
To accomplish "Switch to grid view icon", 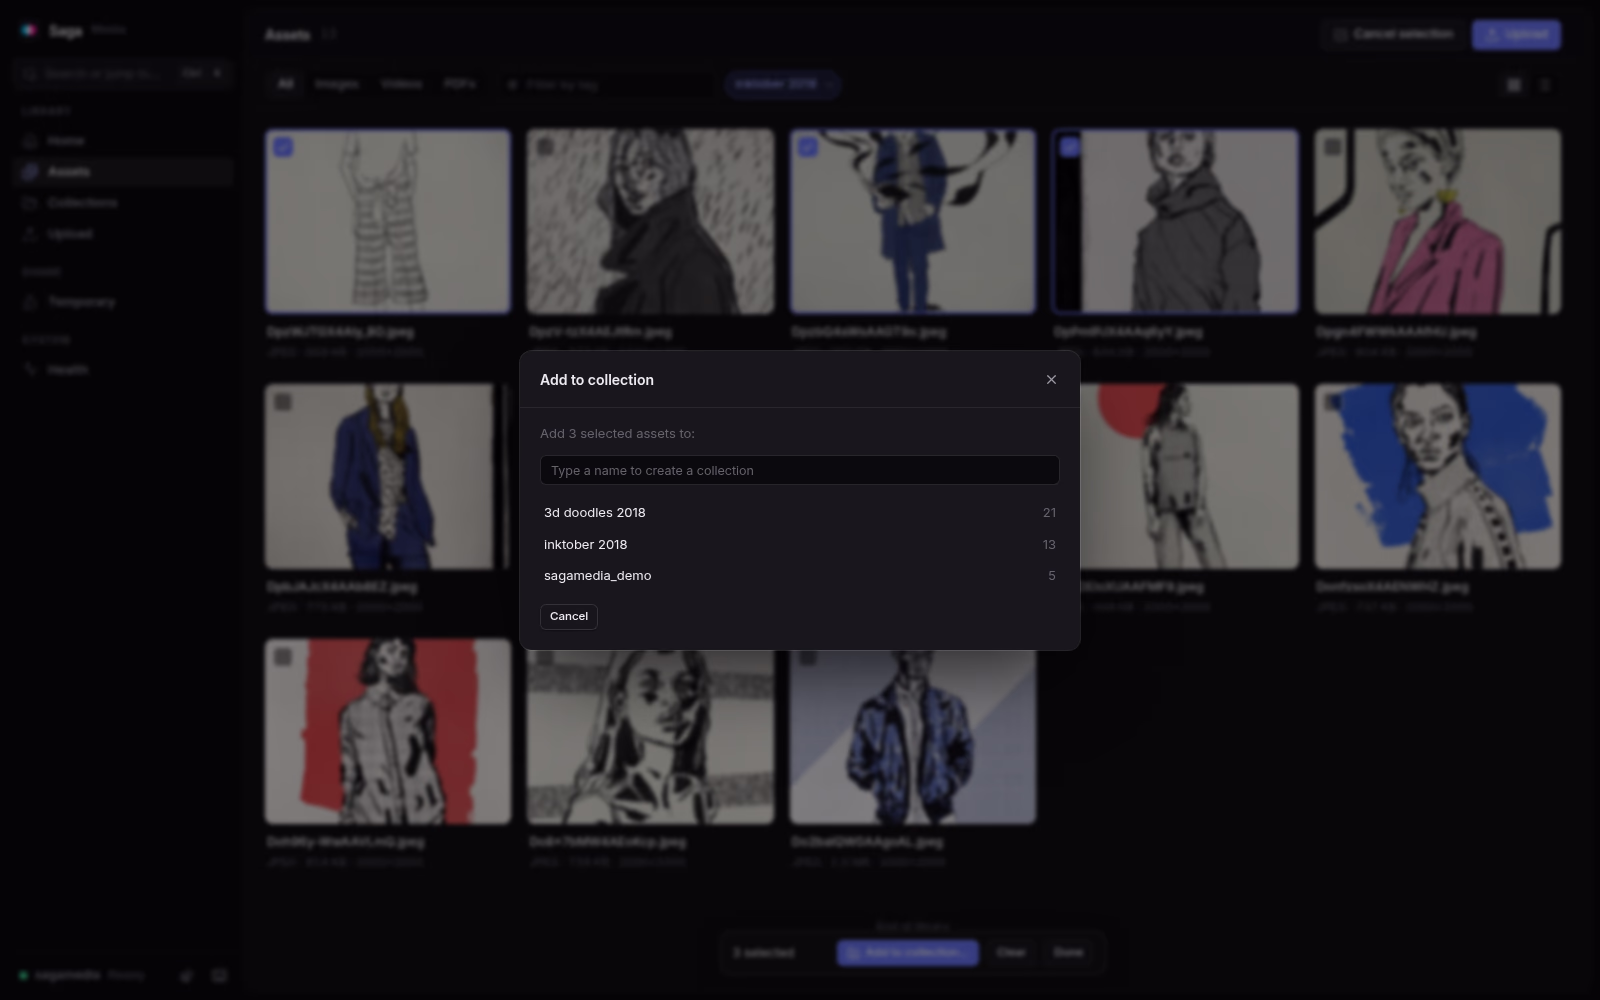I will [1514, 85].
